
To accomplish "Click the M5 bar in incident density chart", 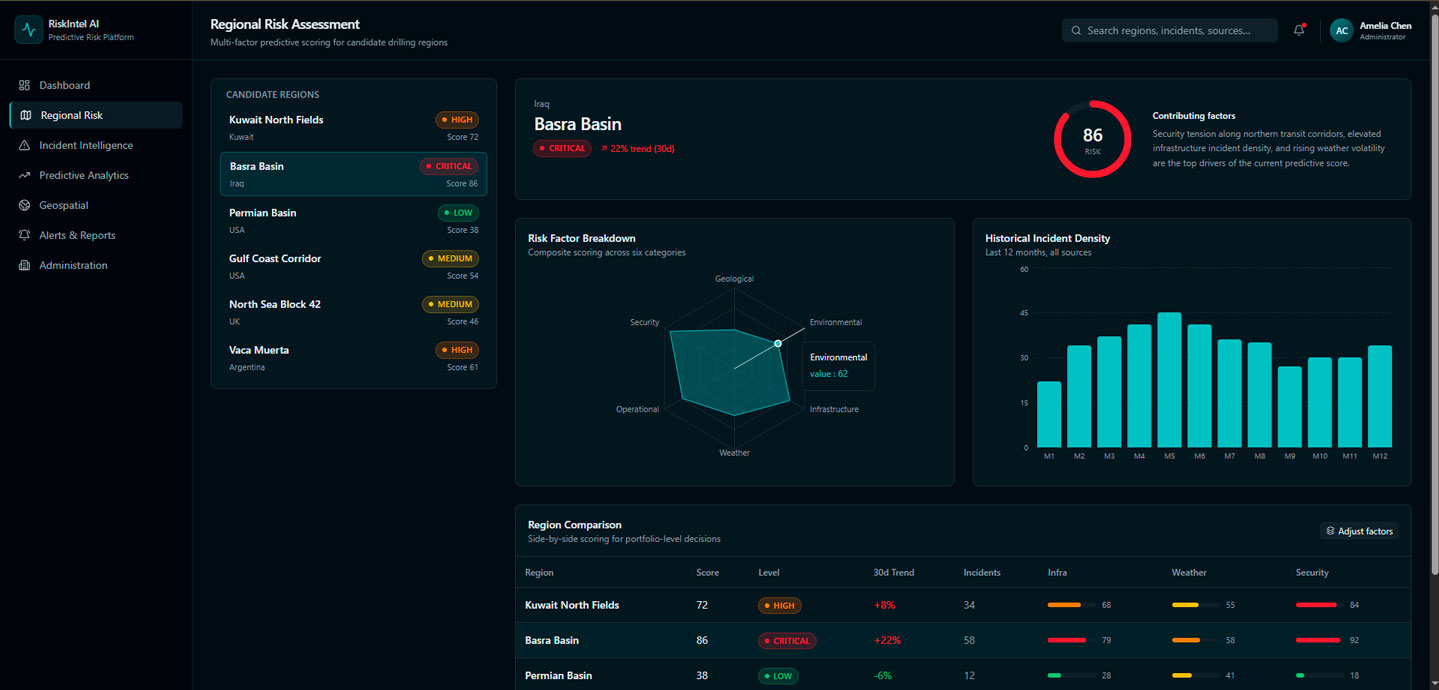I will (x=1169, y=380).
